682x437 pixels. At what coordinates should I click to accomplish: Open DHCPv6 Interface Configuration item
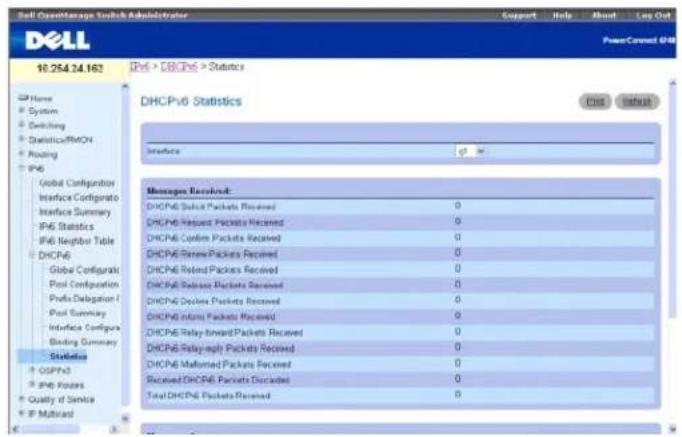84,327
